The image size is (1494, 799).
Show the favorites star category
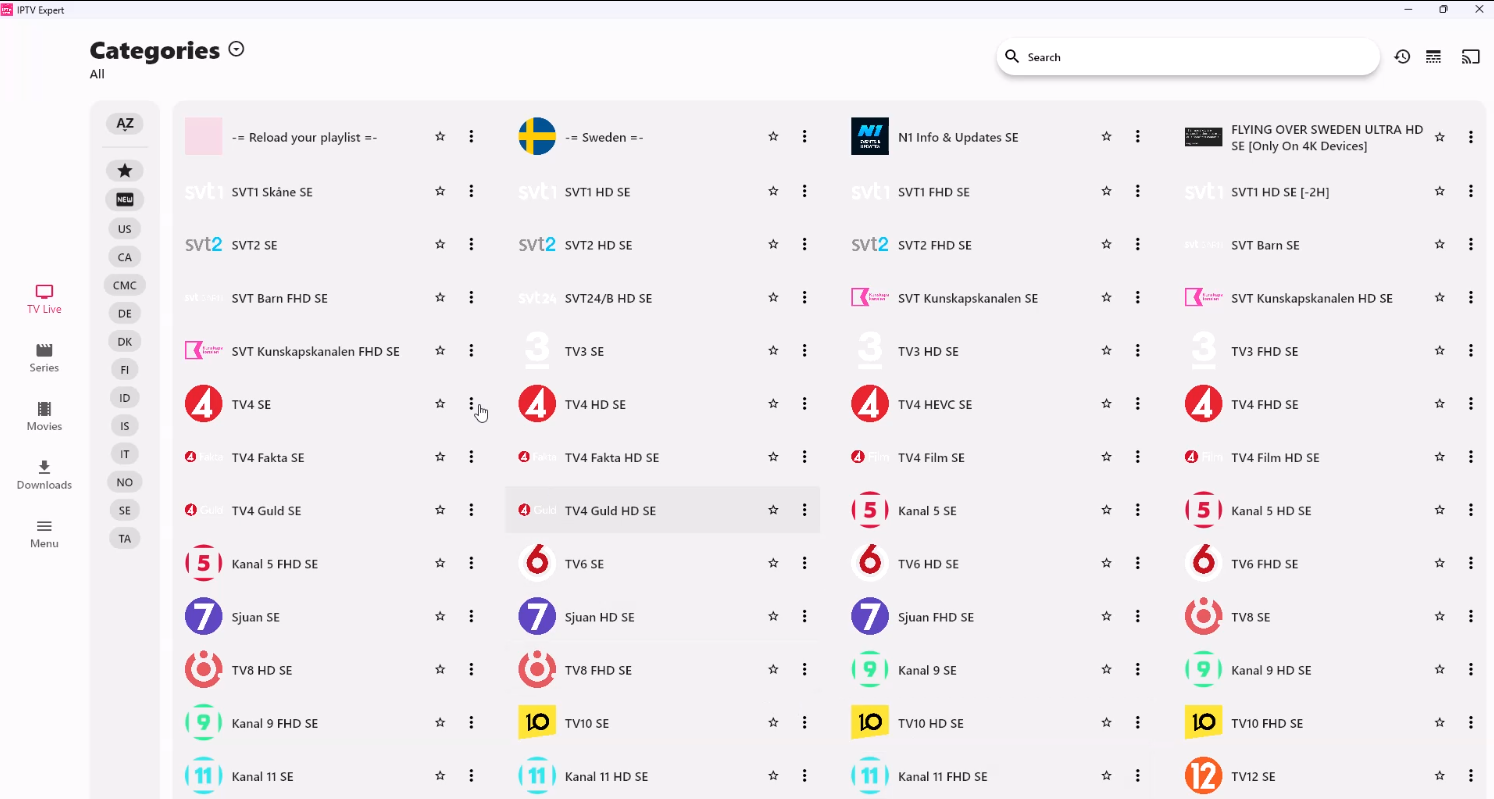(125, 171)
